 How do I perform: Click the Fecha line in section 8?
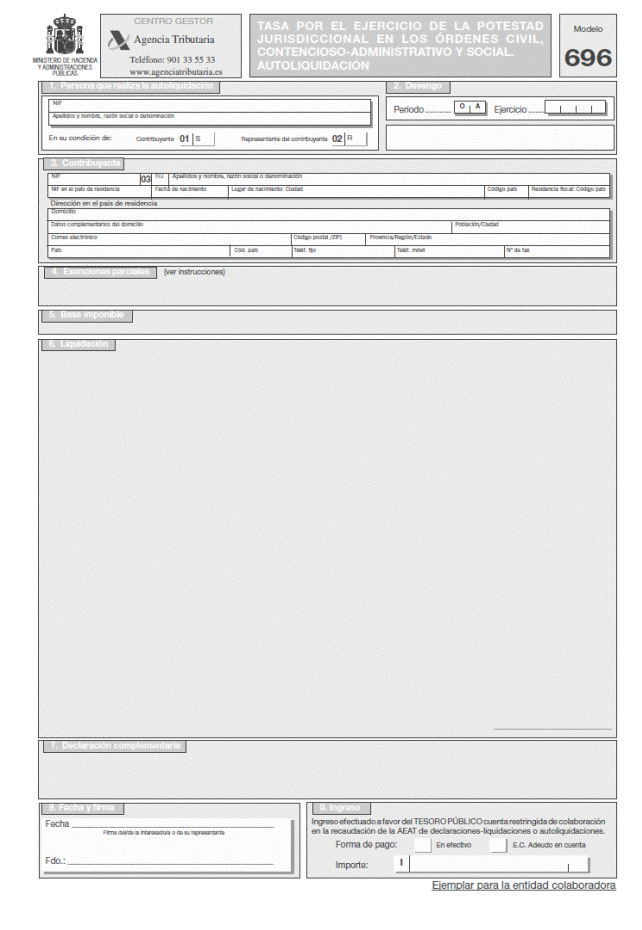172,824
